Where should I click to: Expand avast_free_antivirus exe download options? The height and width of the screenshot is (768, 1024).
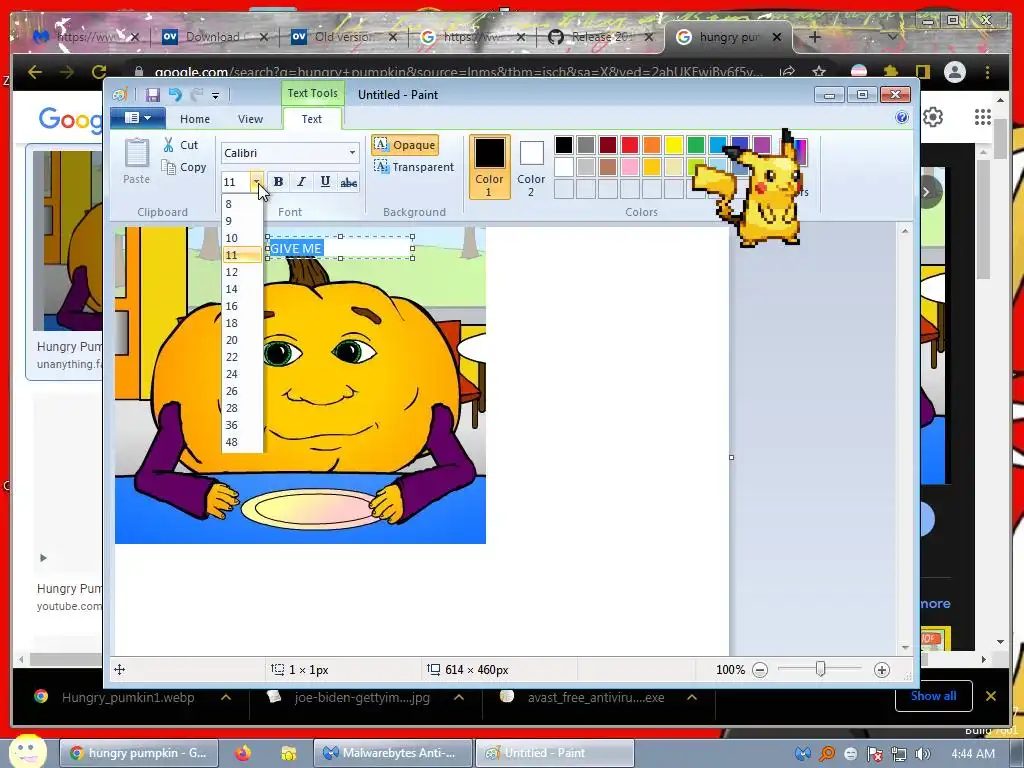692,697
